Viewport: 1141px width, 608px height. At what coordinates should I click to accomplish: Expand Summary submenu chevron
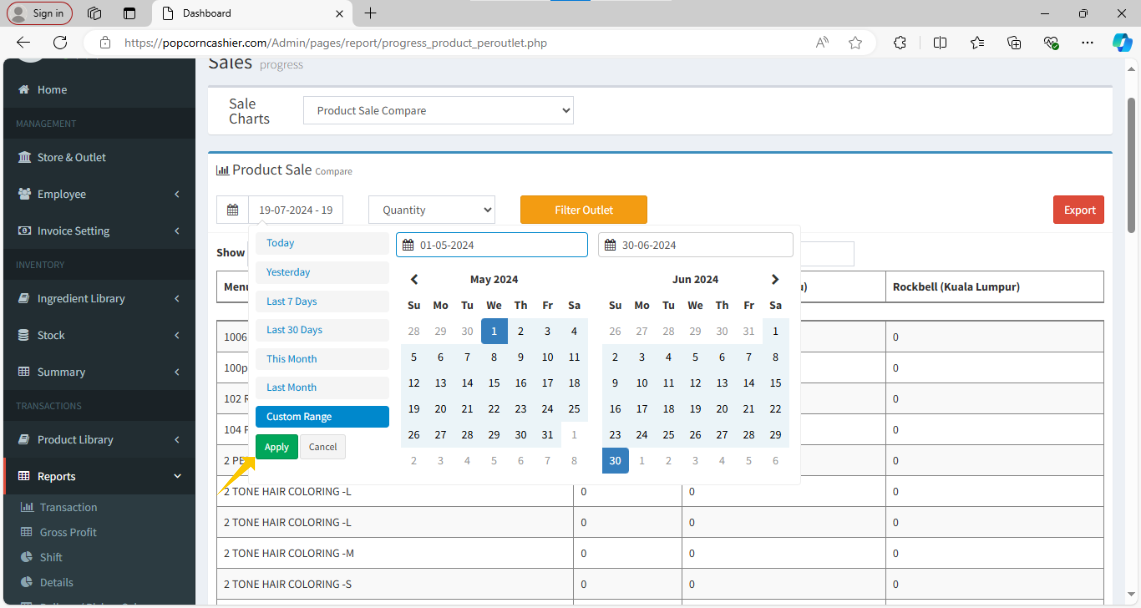click(177, 372)
